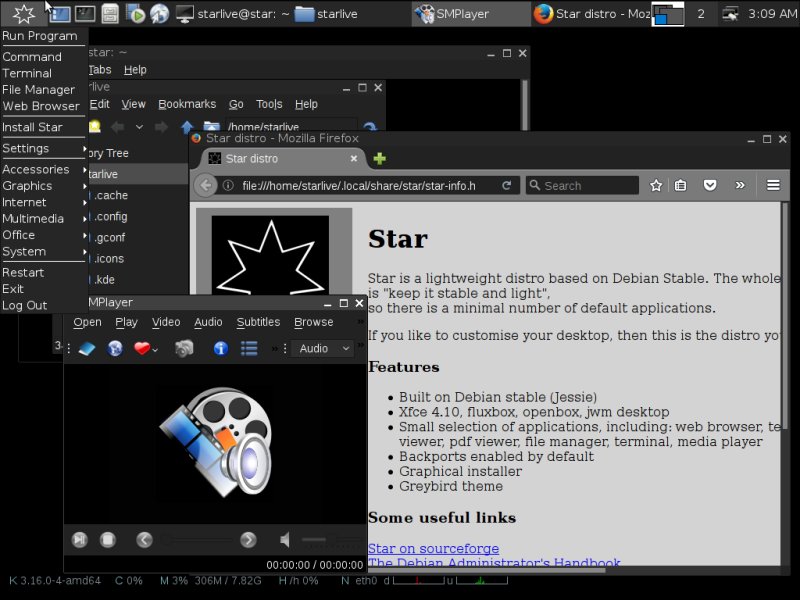Take a screenshot with SMPlayer's camera icon

[184, 348]
